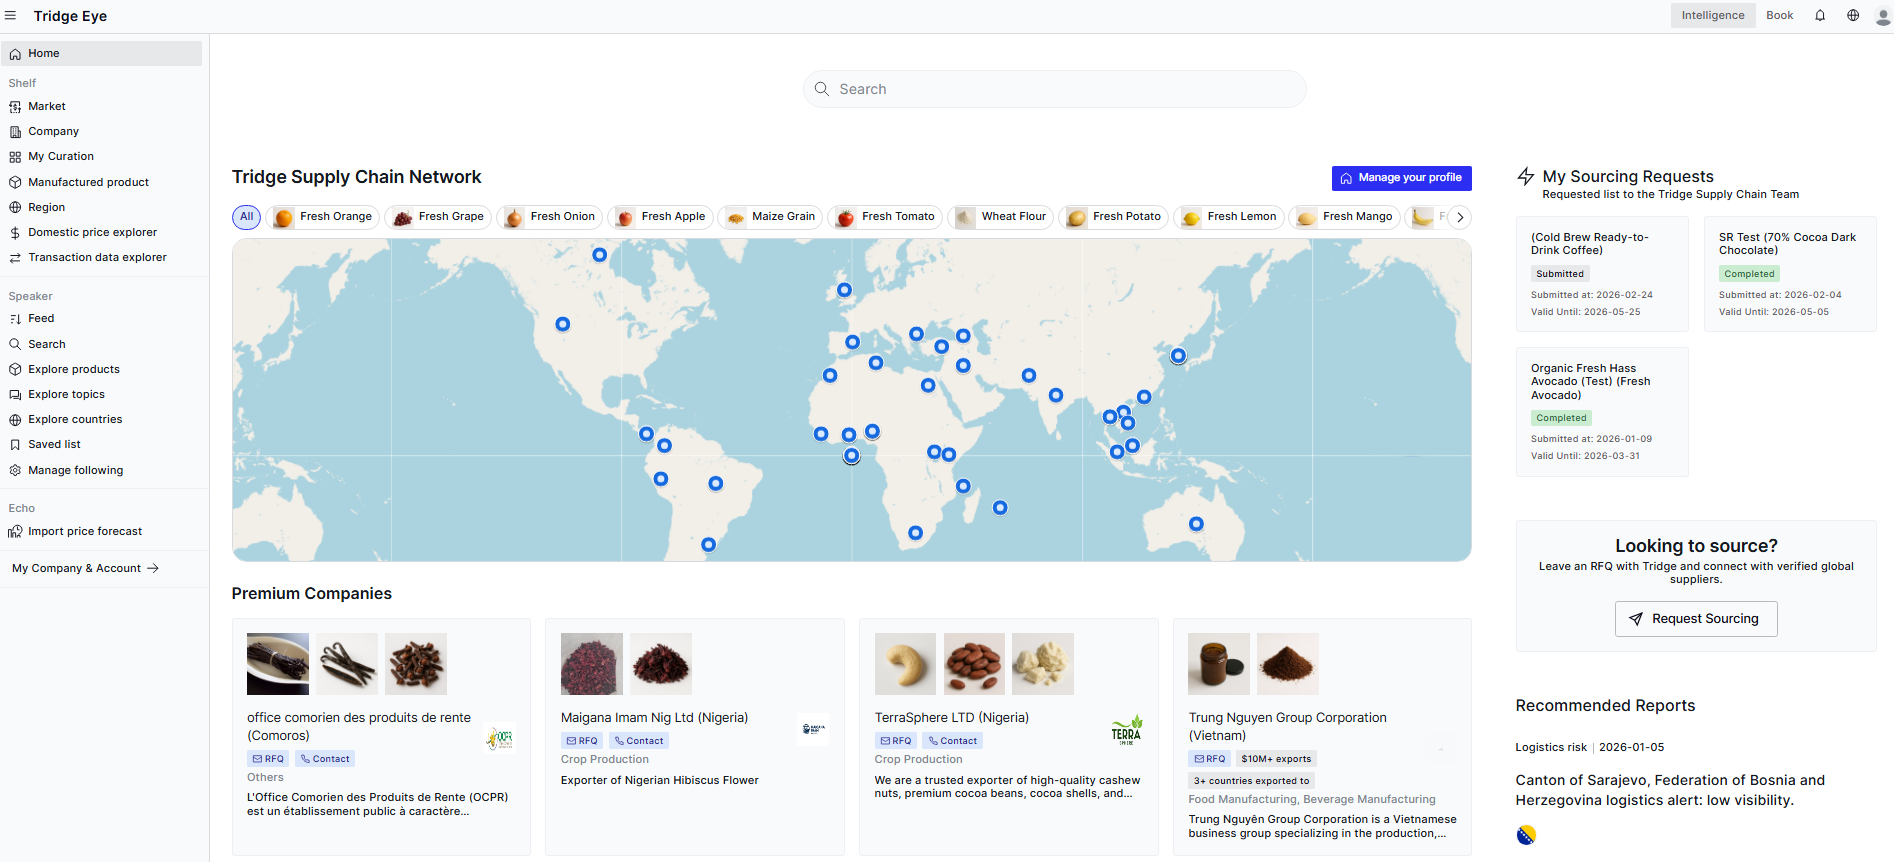
Task: Open the language globe icon
Action: pyautogui.click(x=1853, y=16)
